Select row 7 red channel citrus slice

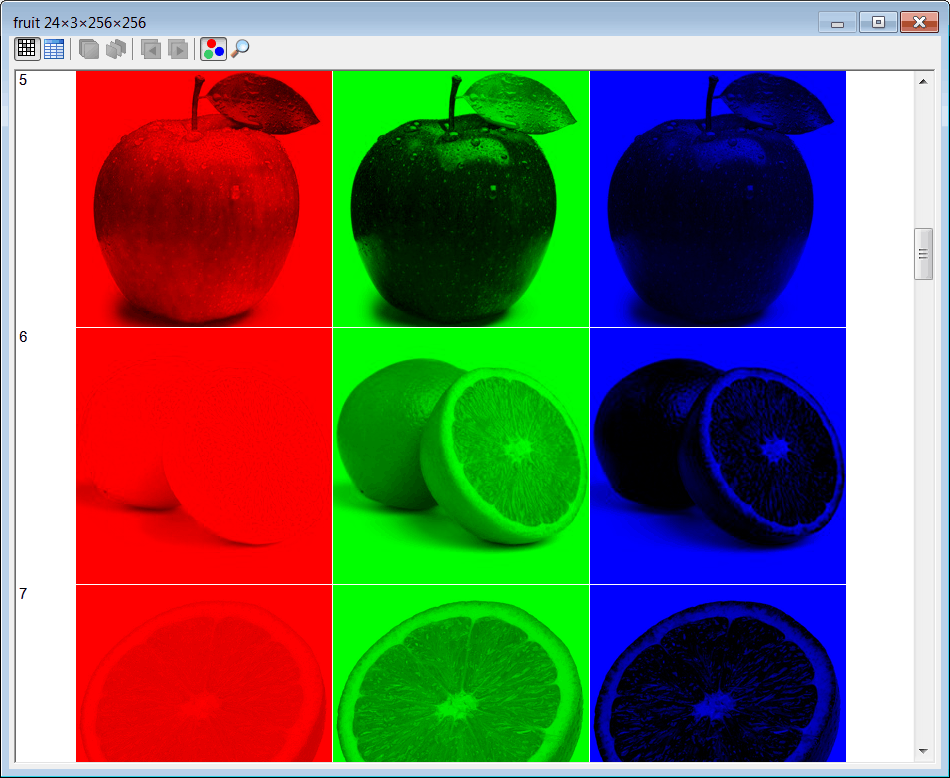204,673
